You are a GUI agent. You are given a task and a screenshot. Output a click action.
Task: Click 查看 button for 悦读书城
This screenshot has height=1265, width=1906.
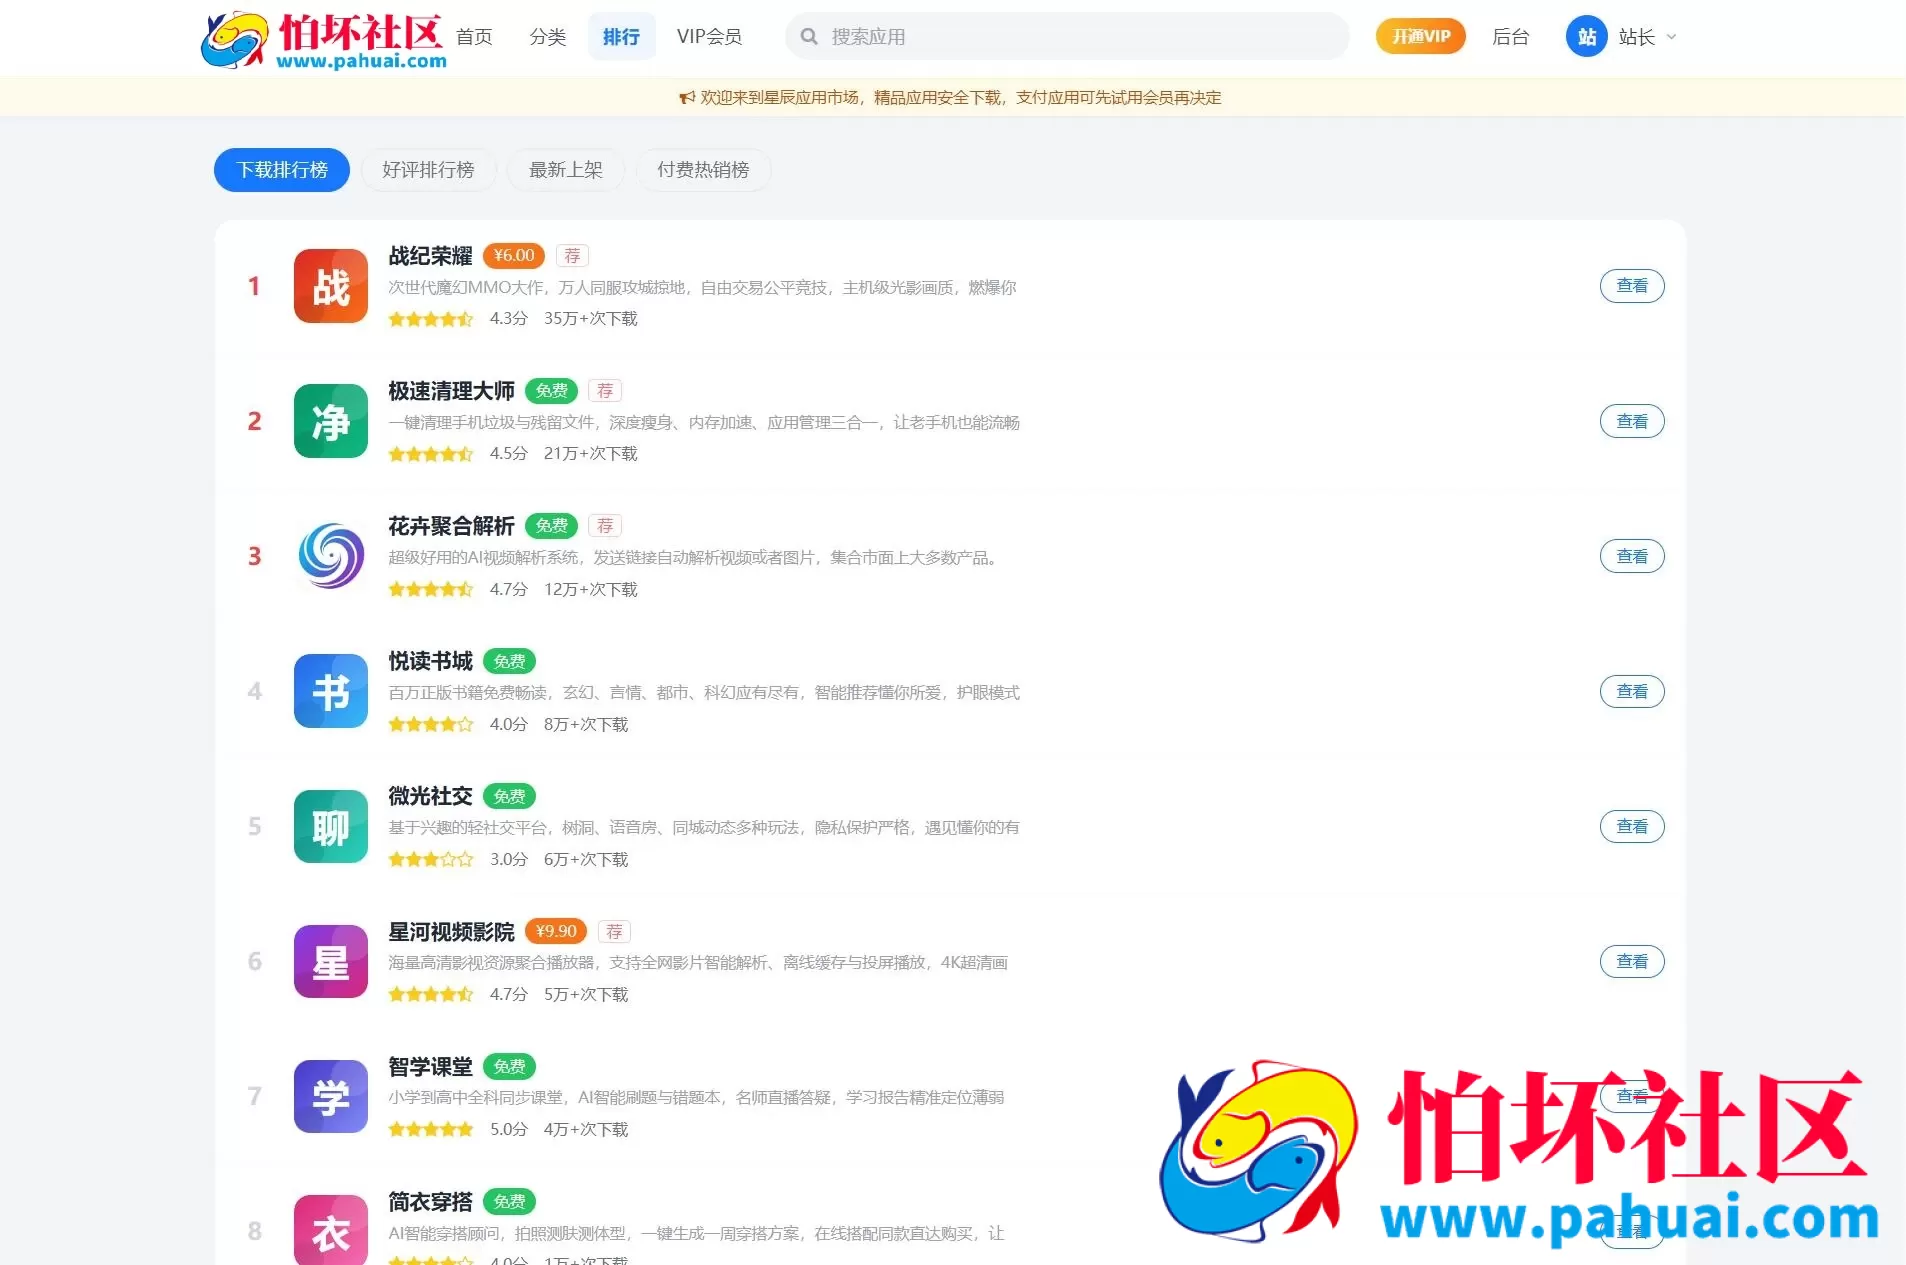coord(1632,691)
